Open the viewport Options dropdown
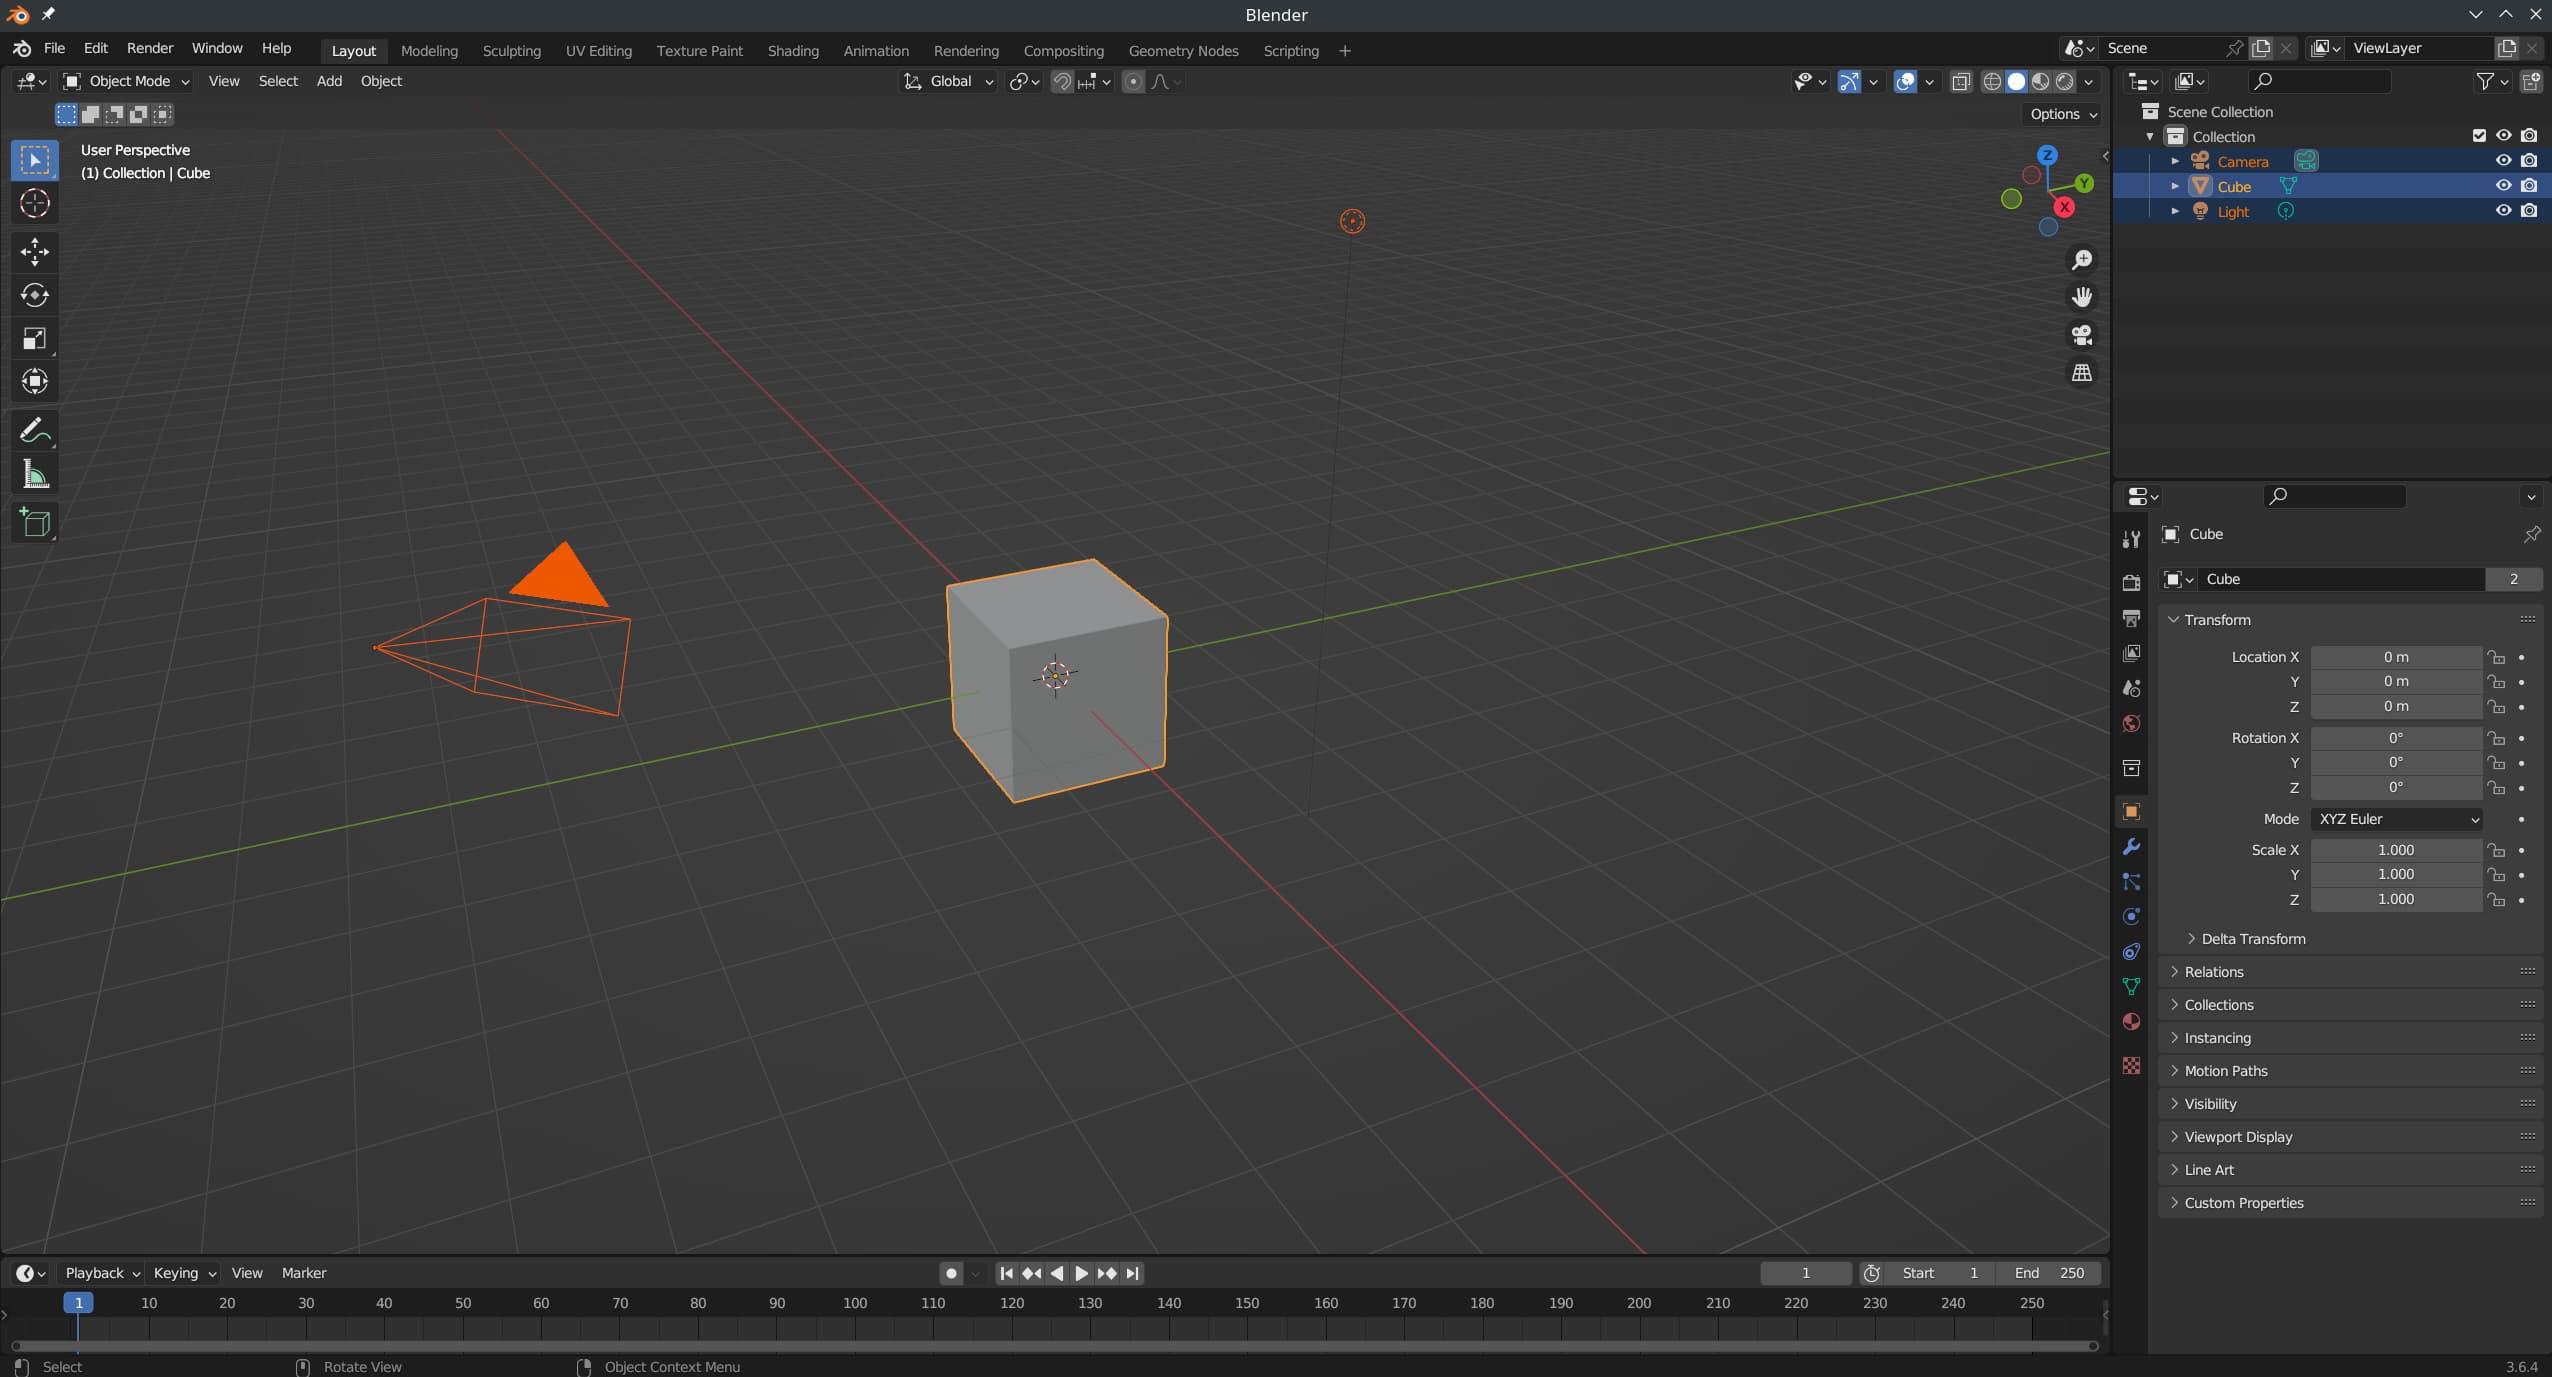 pyautogui.click(x=2063, y=114)
